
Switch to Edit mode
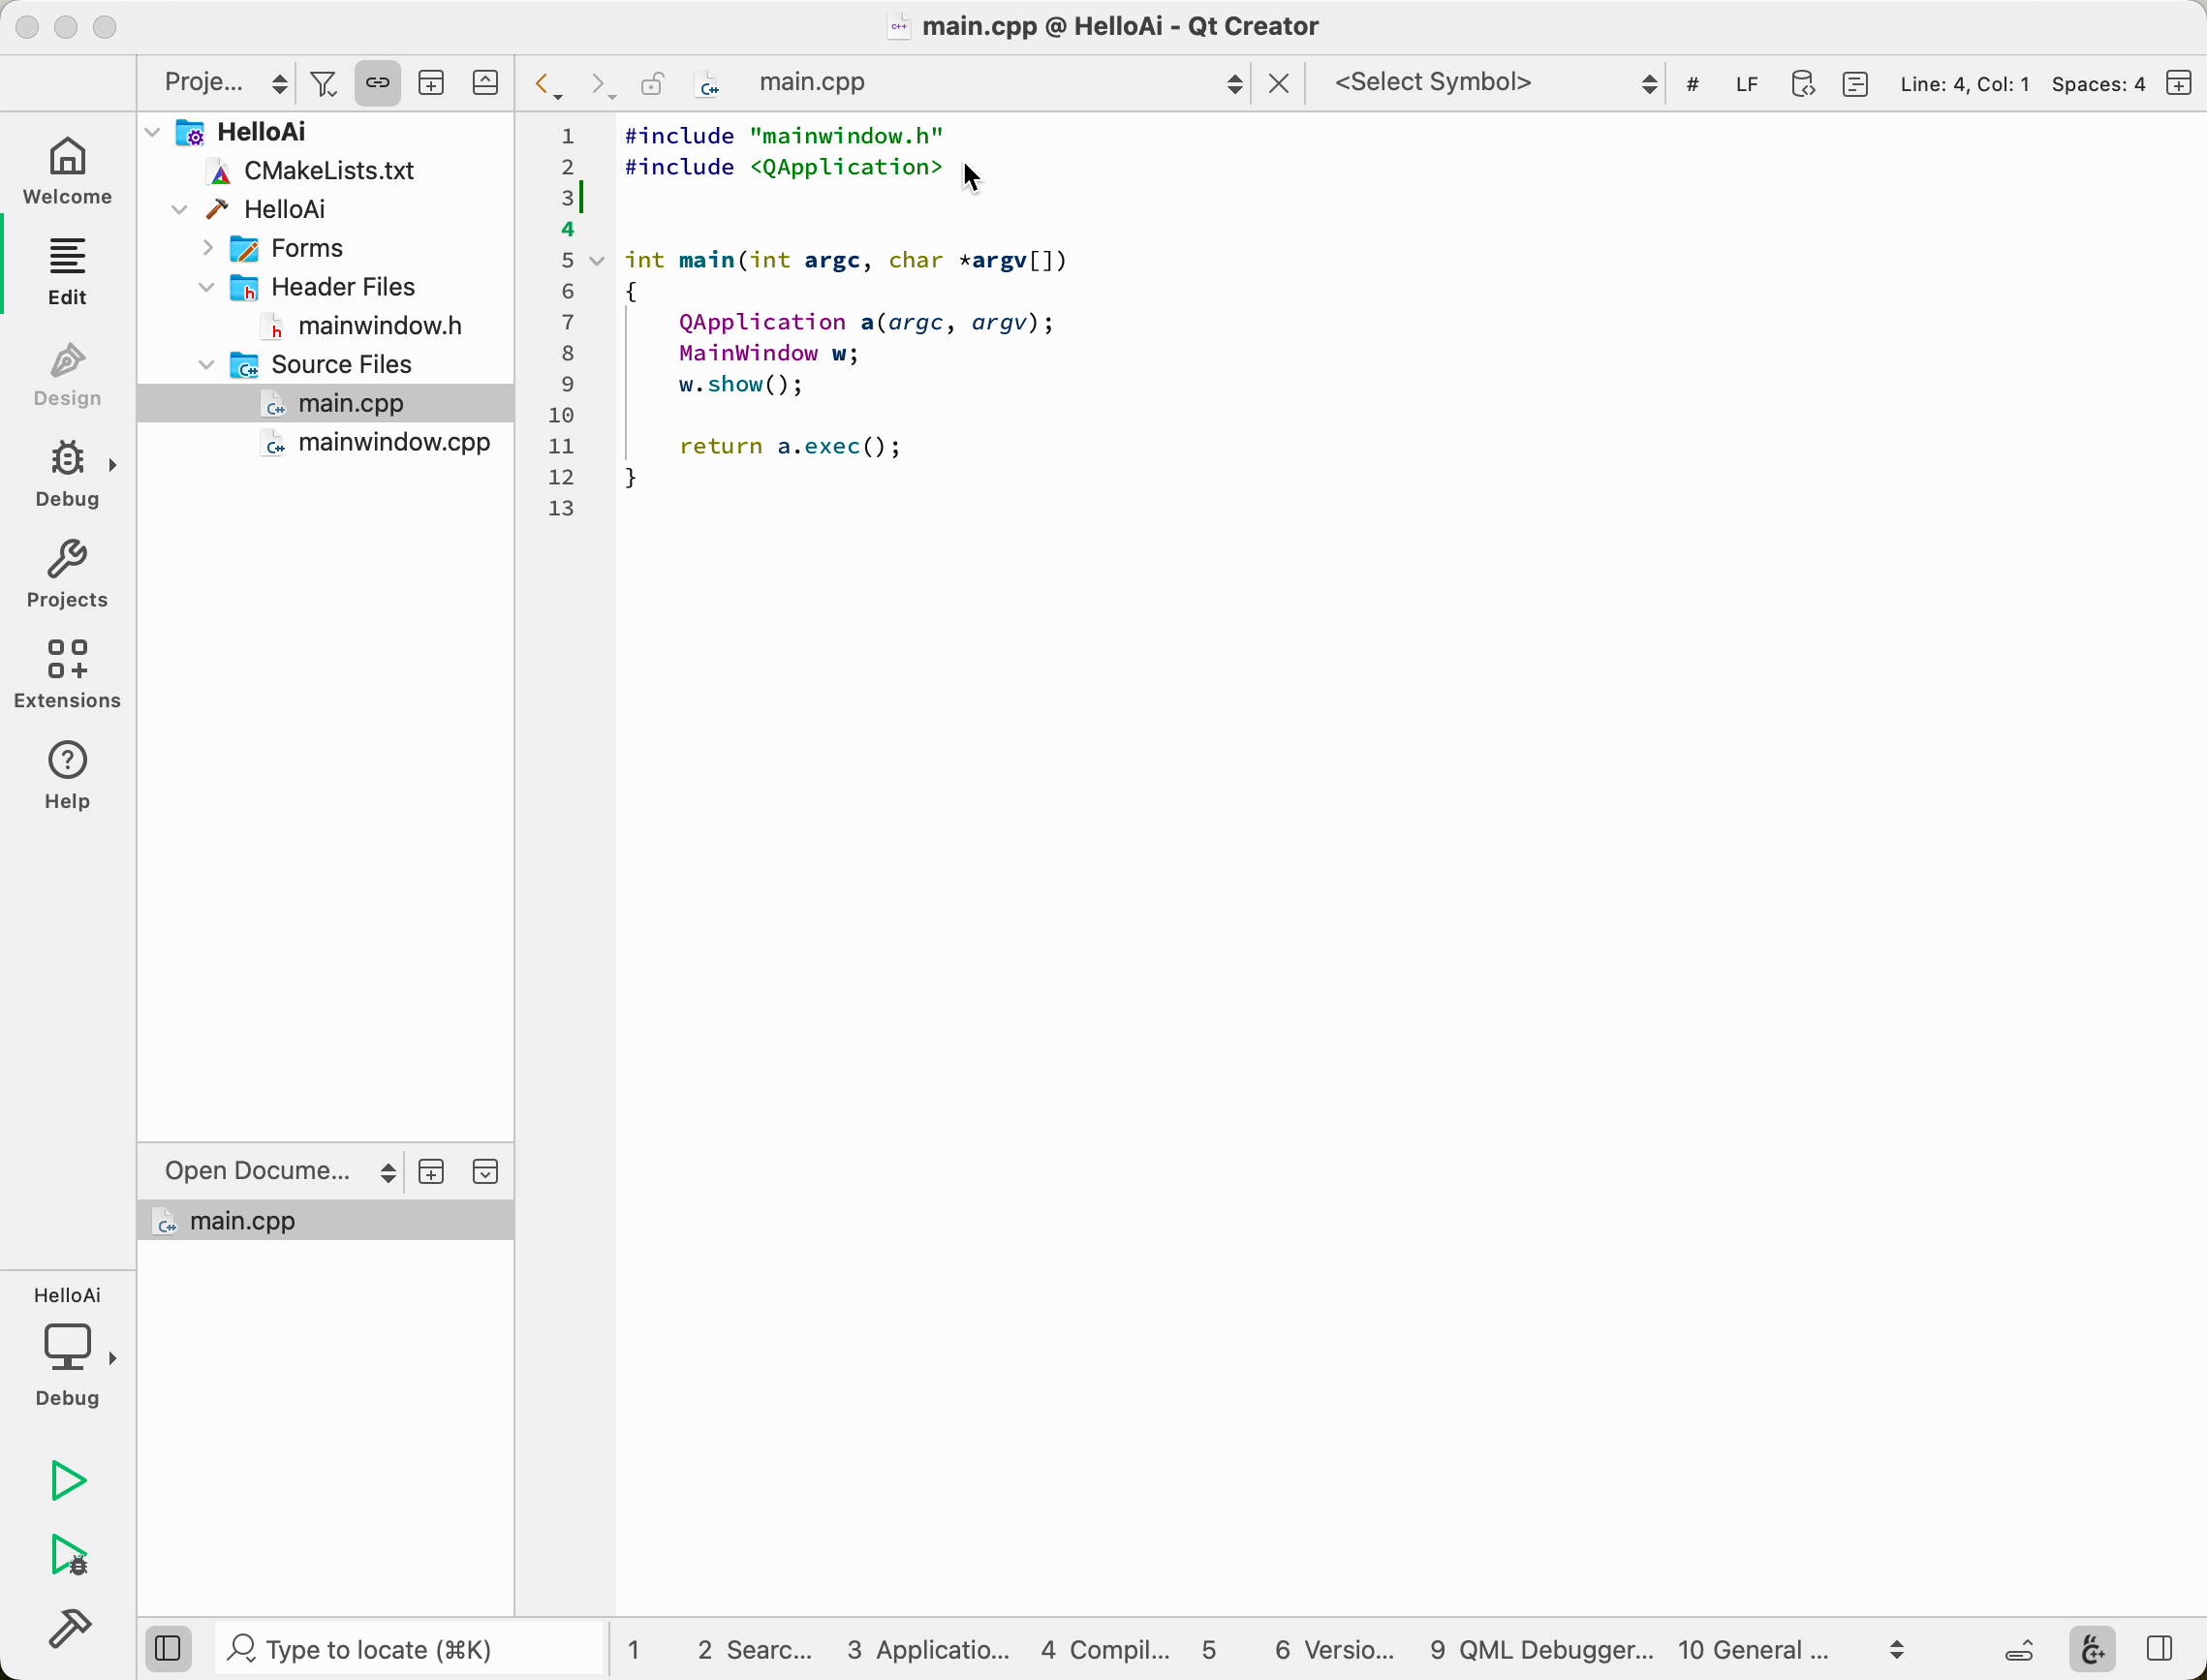pos(67,271)
